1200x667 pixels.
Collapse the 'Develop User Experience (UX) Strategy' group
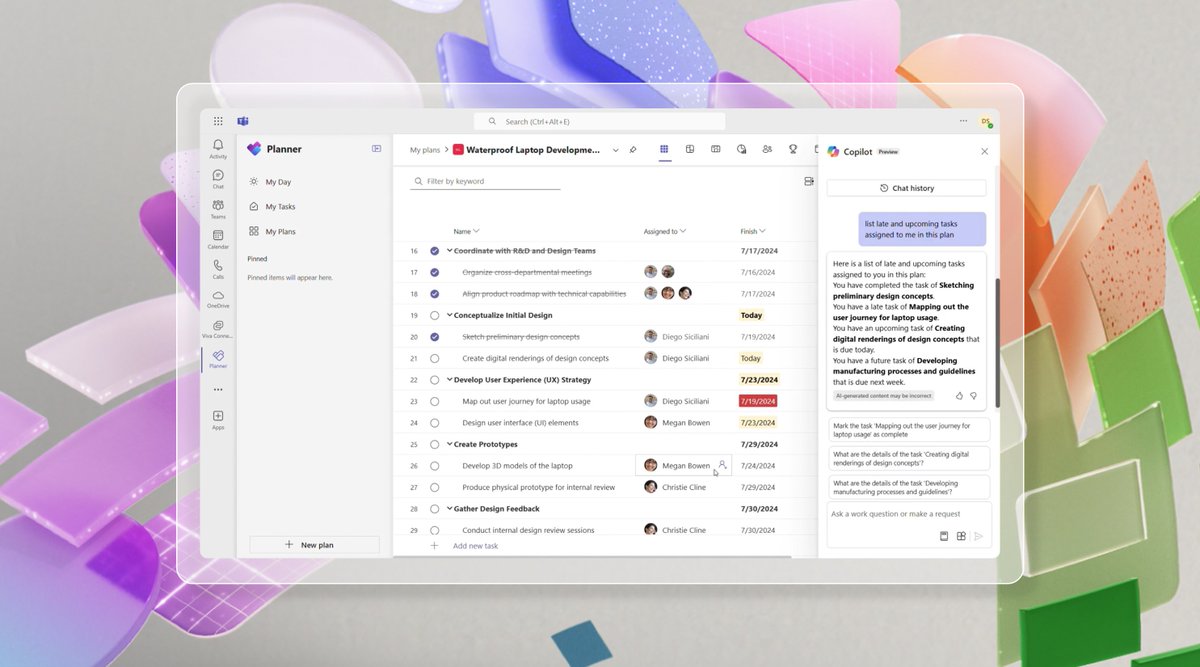tap(449, 379)
